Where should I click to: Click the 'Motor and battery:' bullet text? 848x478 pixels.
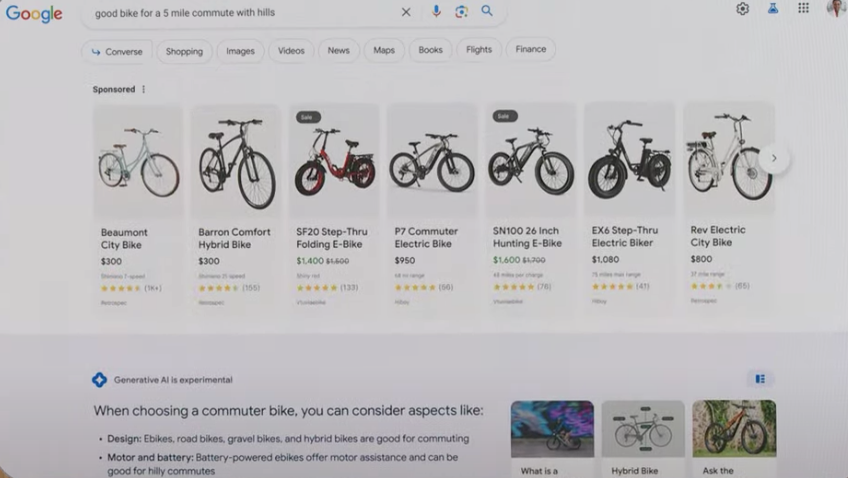tap(282, 464)
